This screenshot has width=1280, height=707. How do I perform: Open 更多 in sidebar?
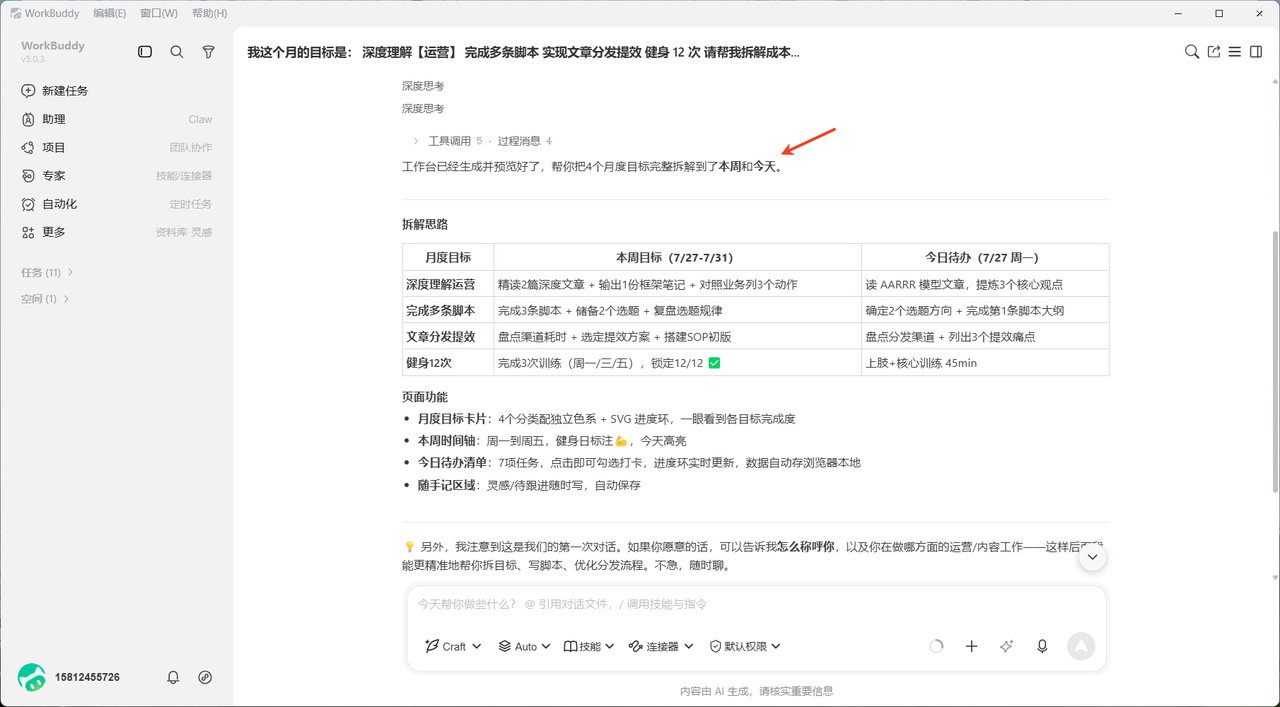pyautogui.click(x=117, y=232)
